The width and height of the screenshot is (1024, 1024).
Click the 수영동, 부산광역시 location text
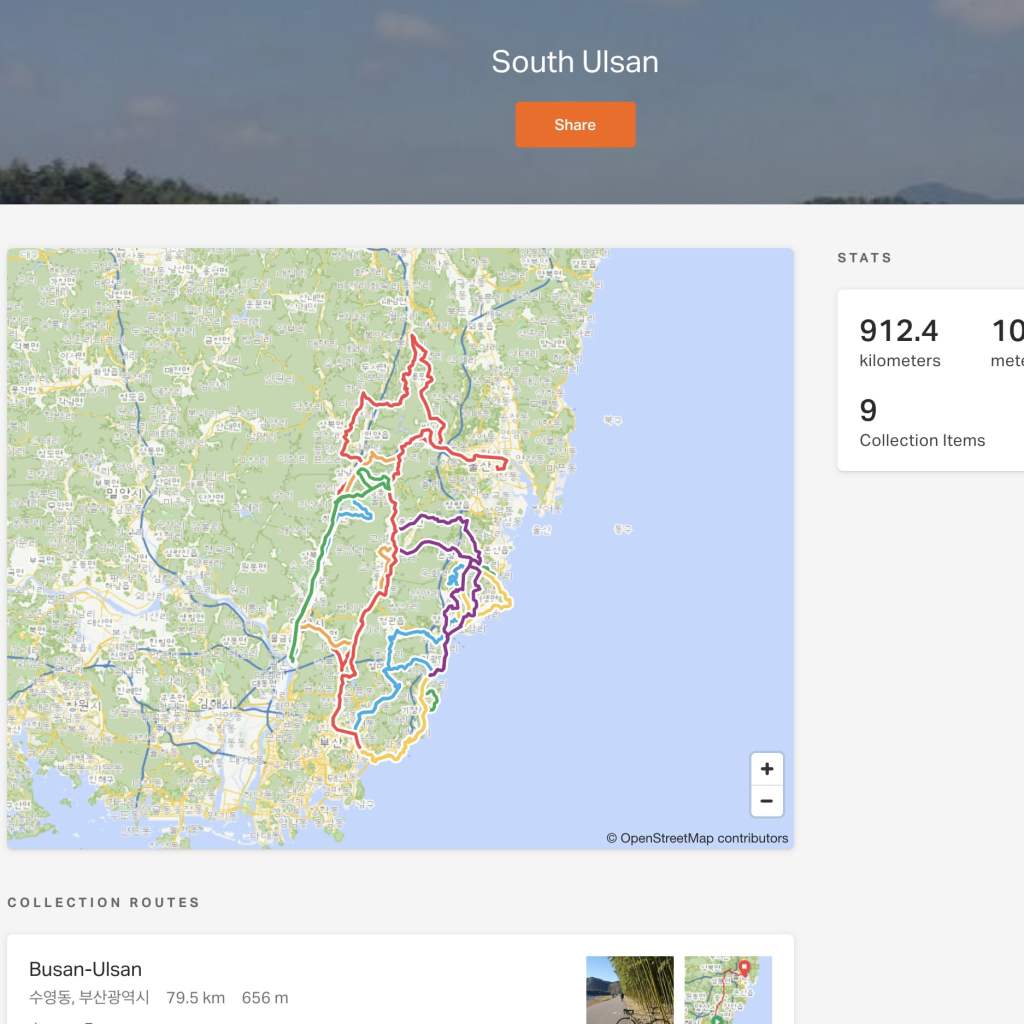point(89,997)
